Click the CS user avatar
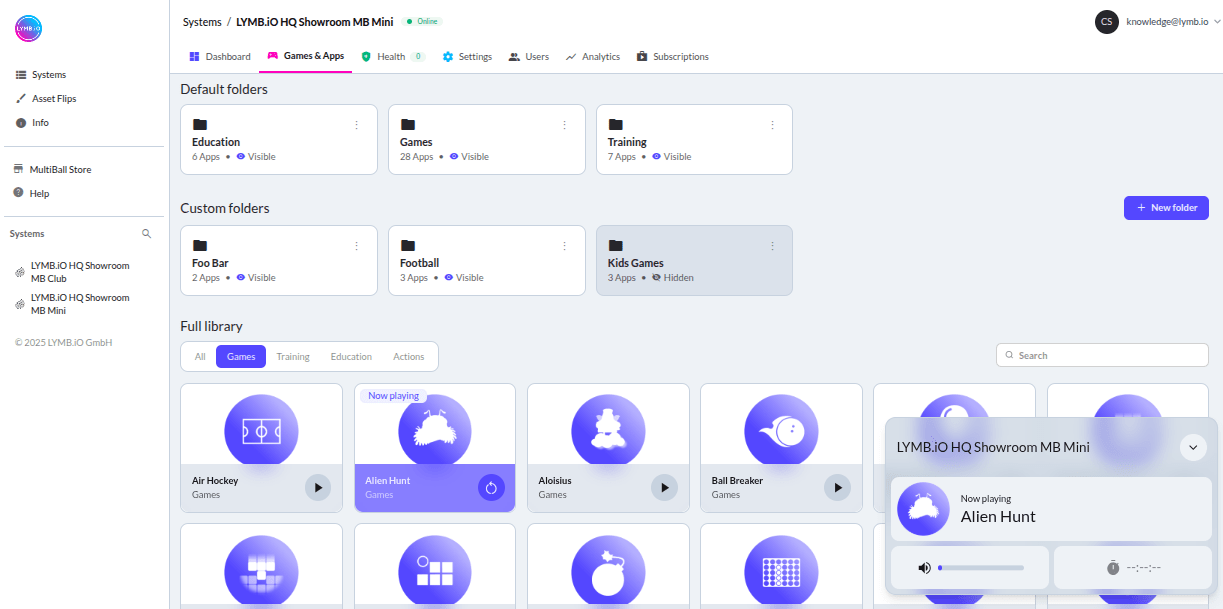The image size is (1223, 609). click(1106, 22)
